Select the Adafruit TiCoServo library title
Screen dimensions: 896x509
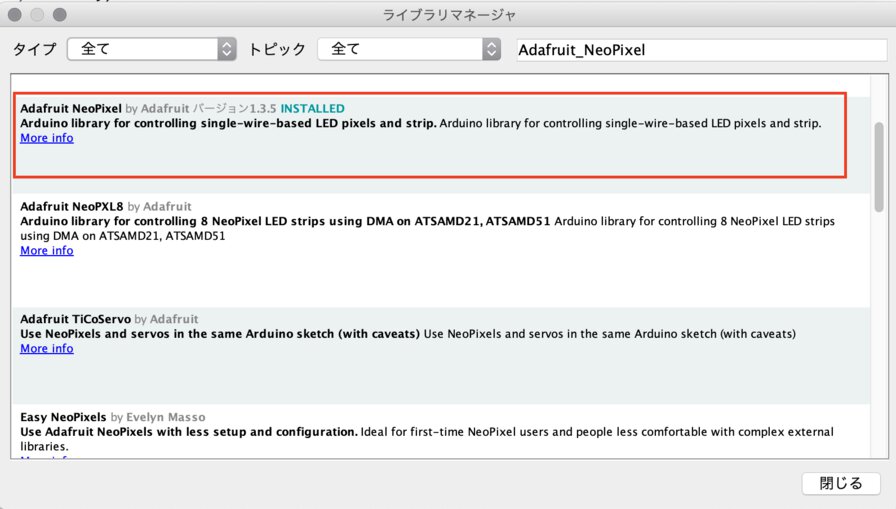pyautogui.click(x=75, y=319)
